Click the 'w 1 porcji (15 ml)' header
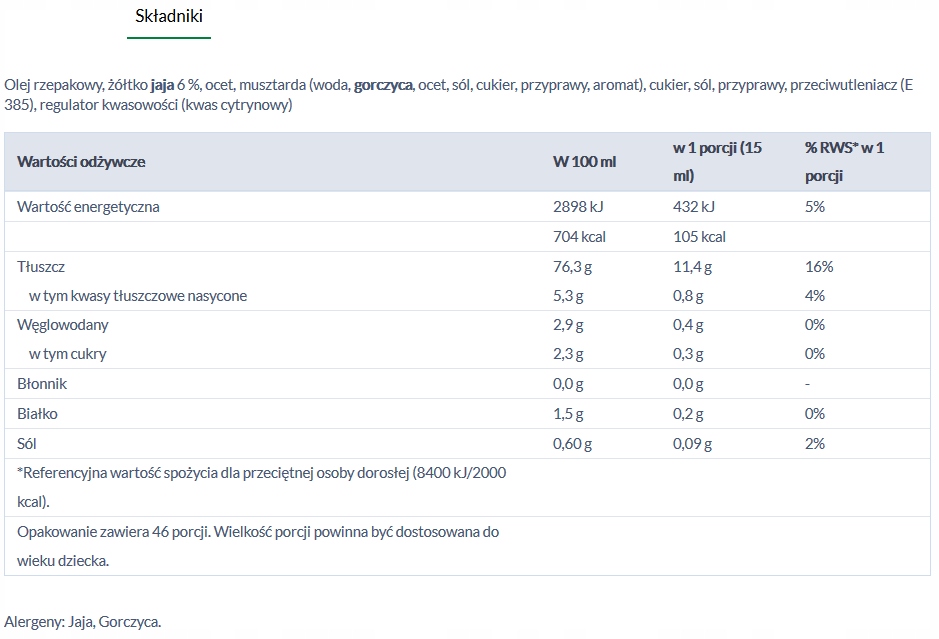The height and width of the screenshot is (639, 939). pos(717,161)
